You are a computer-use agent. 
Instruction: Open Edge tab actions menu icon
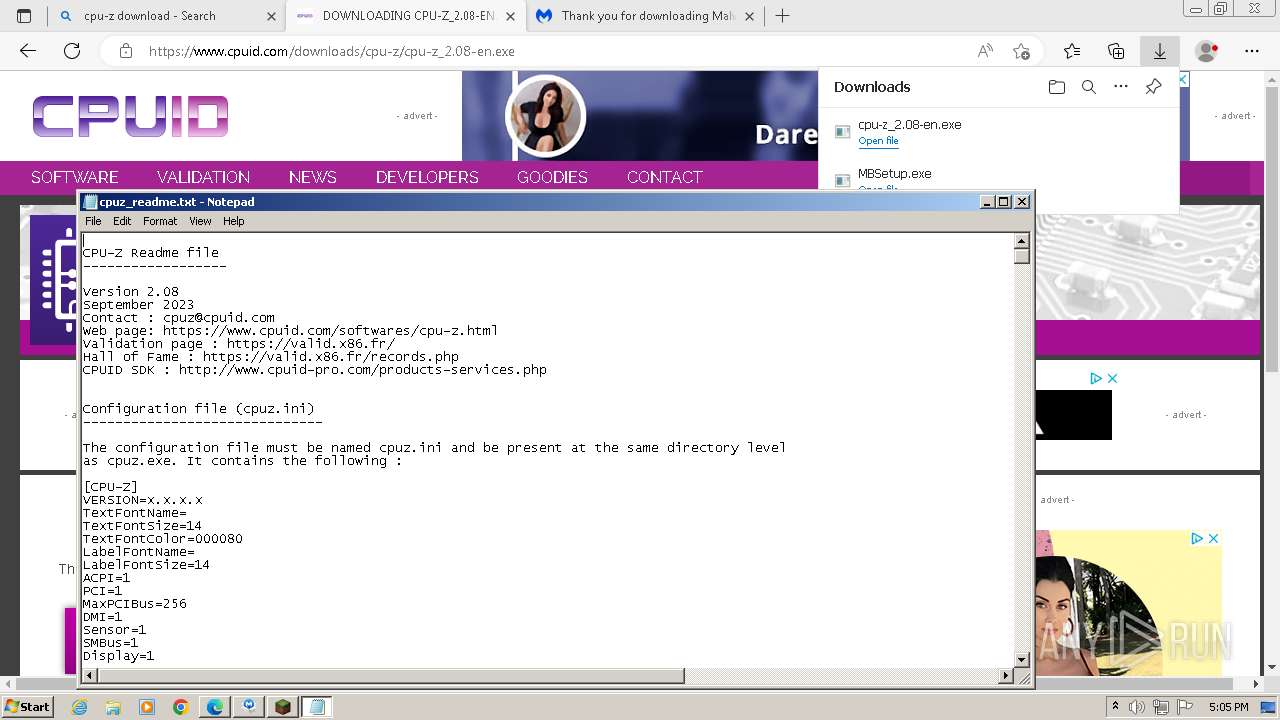pyautogui.click(x=24, y=16)
